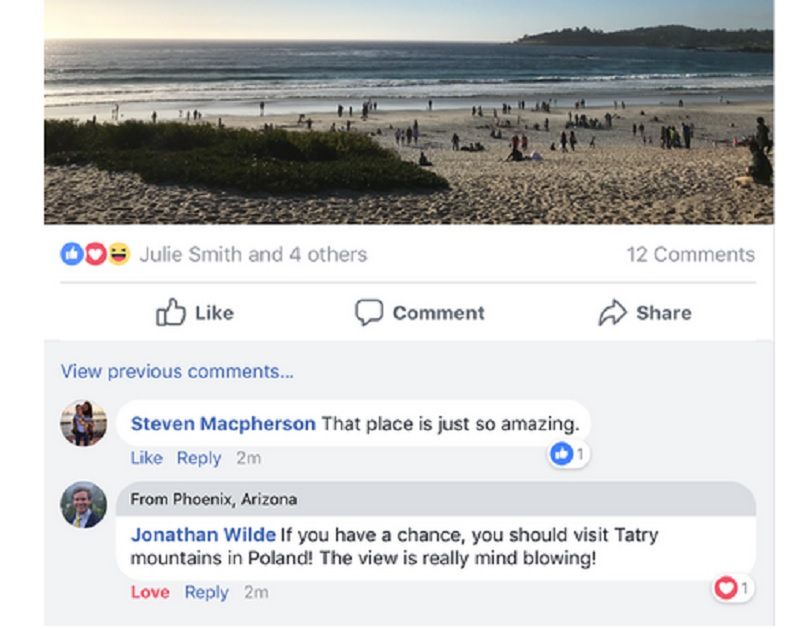The width and height of the screenshot is (800, 629).
Task: Reply to Jonathan Wilde's comment
Action: click(x=206, y=592)
